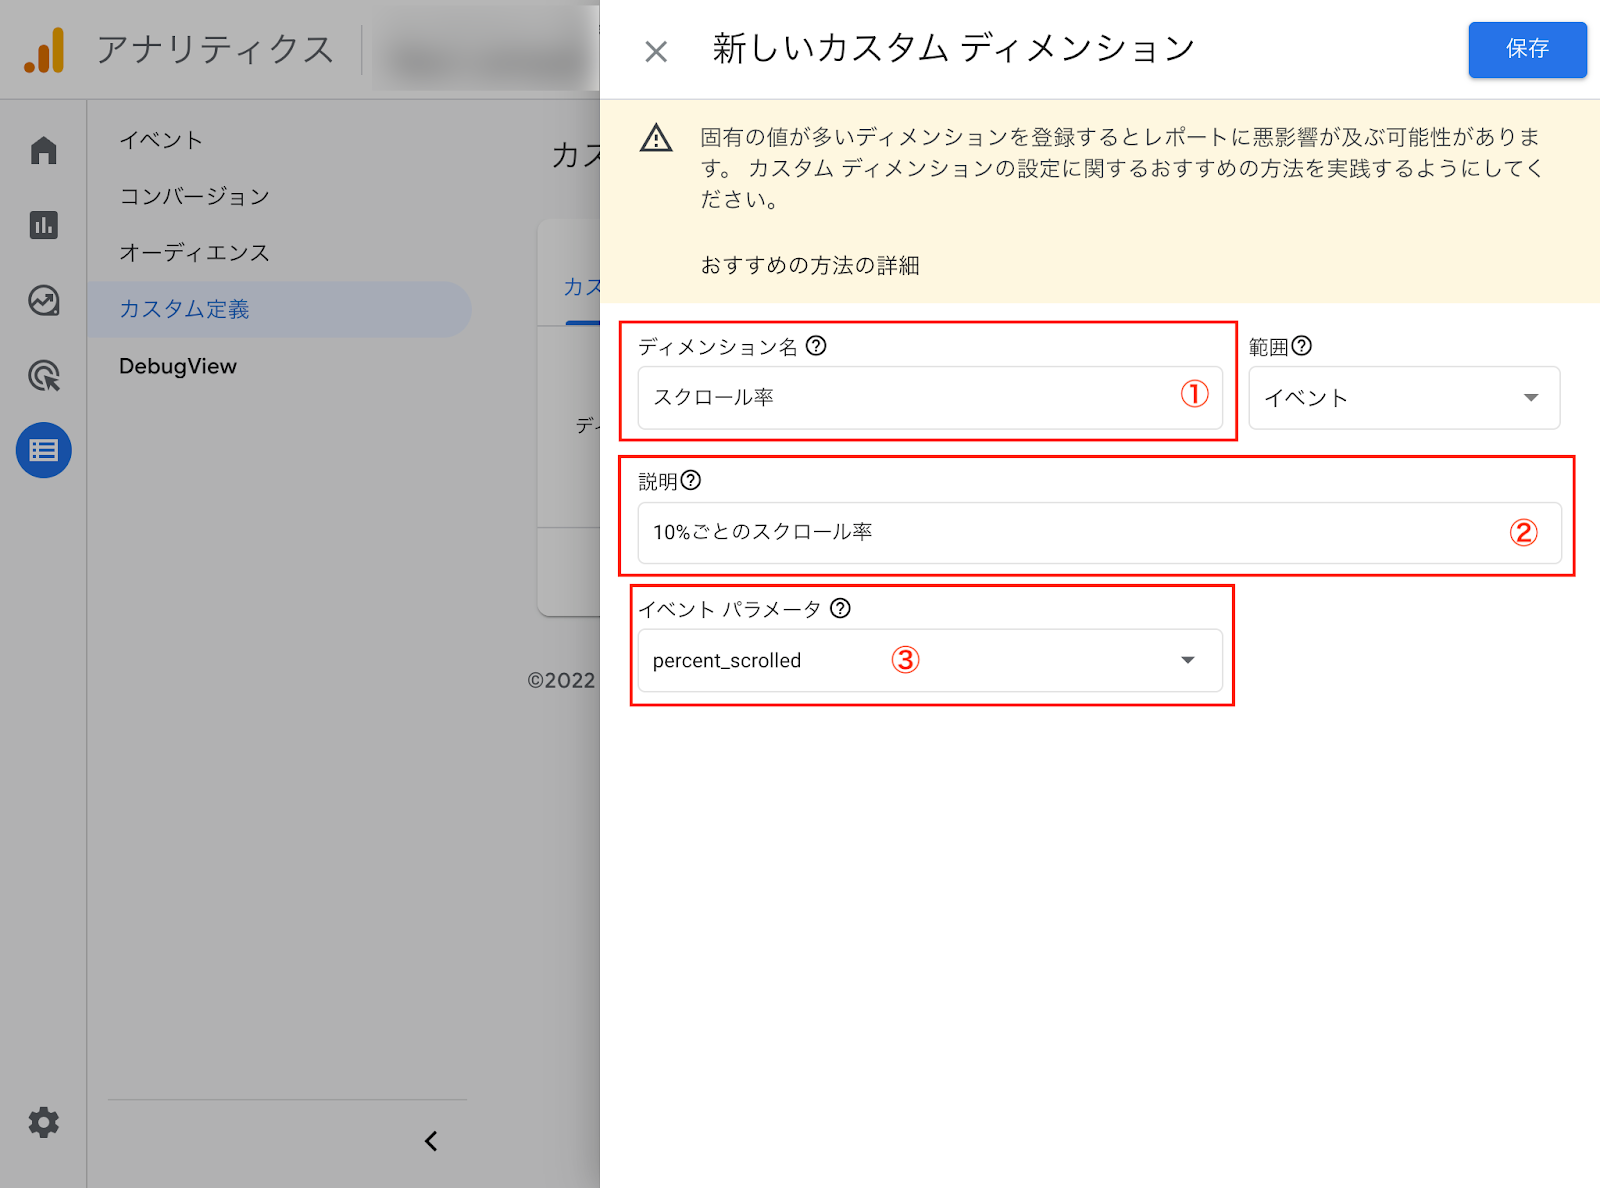
Task: Click the アナリティクス title text
Action: click(215, 49)
